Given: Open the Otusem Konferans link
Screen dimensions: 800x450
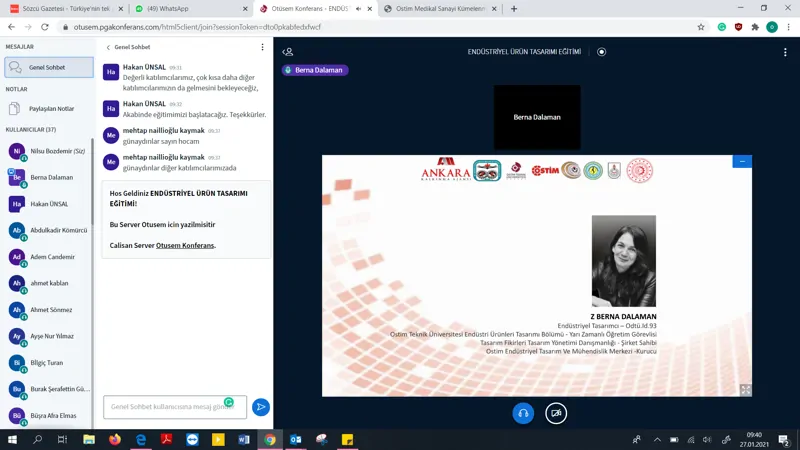Looking at the screenshot, I should tap(185, 245).
